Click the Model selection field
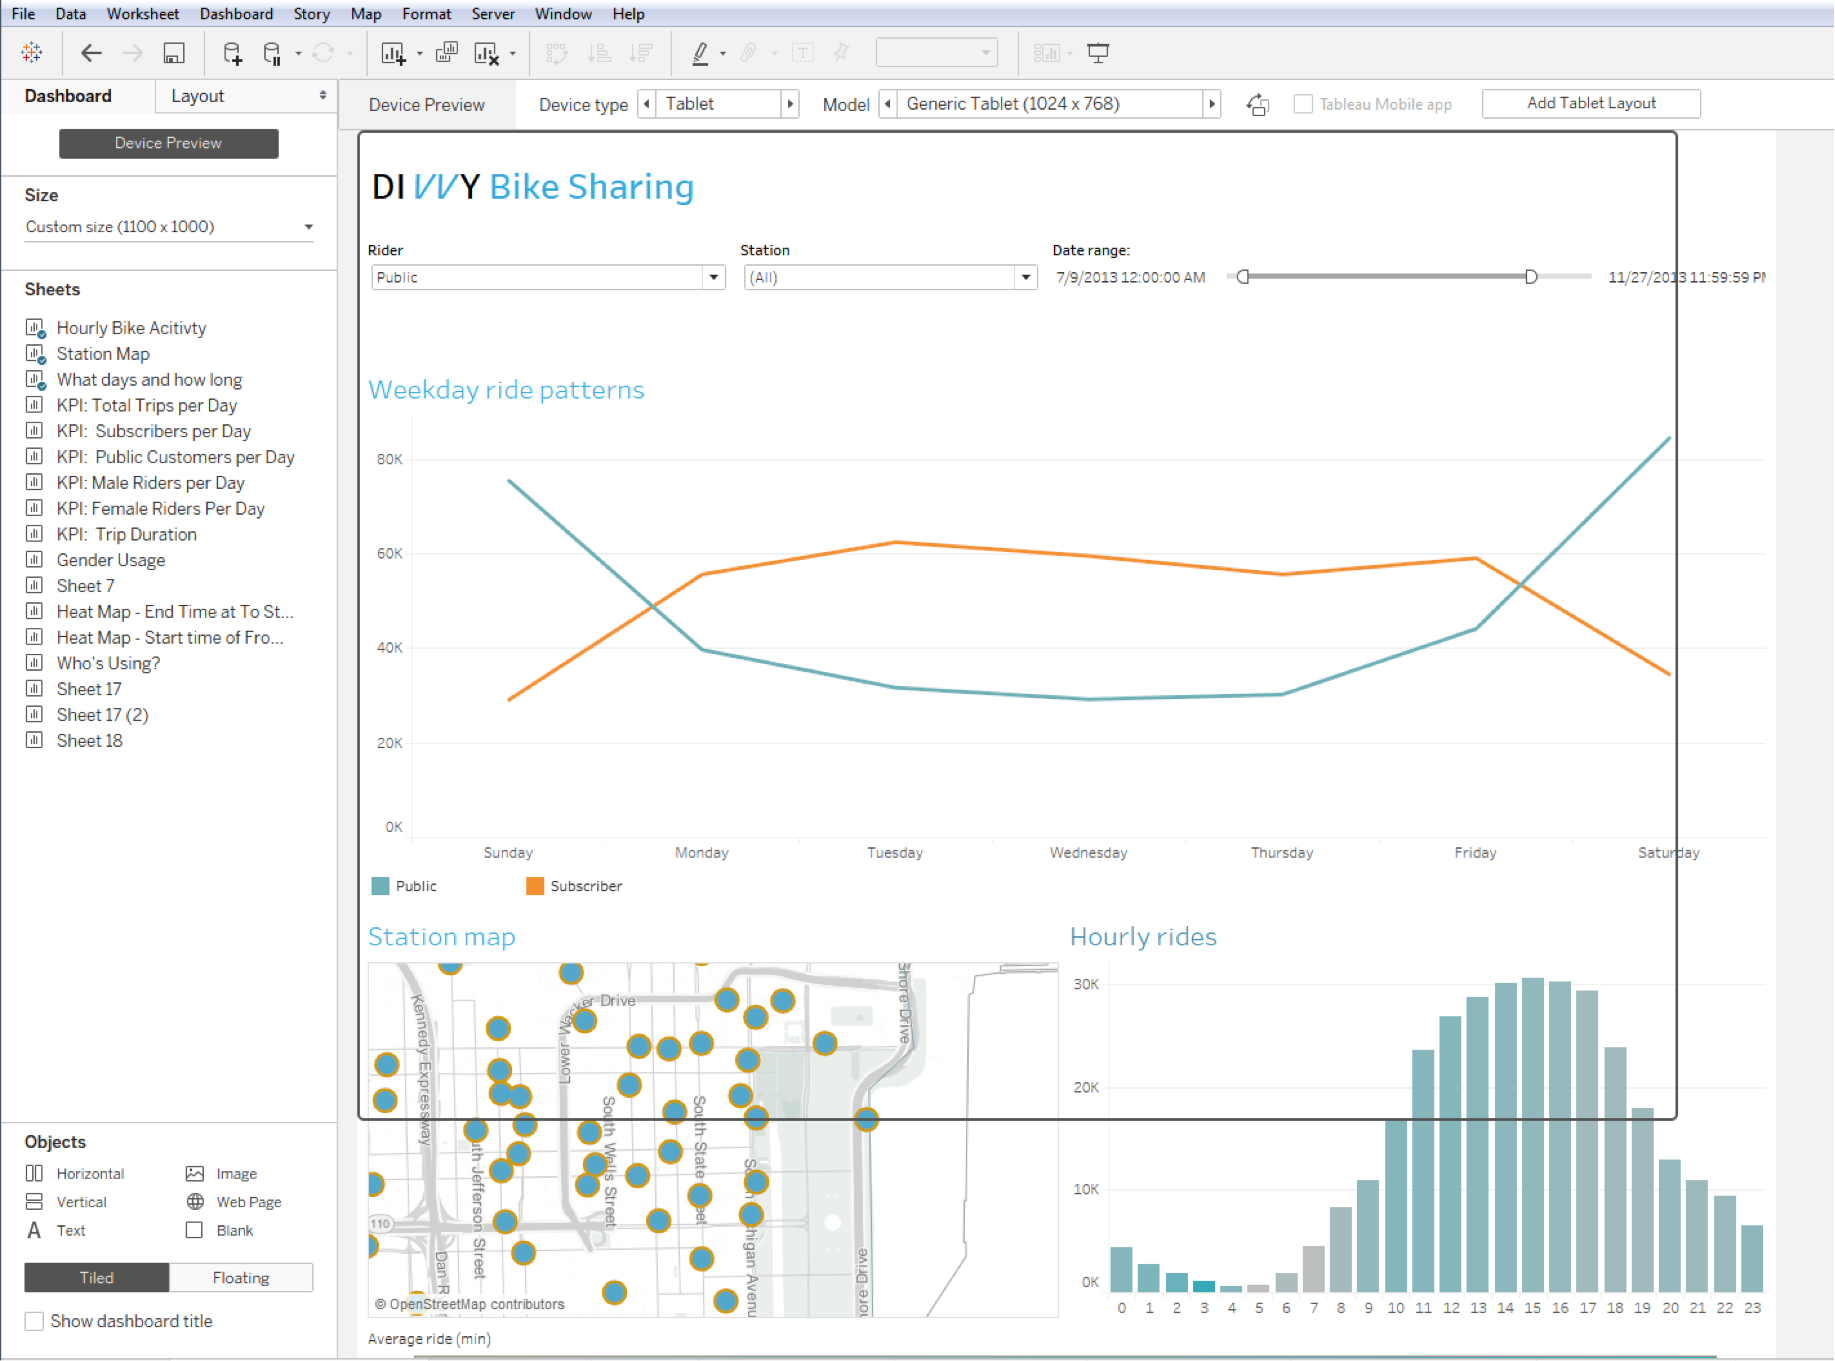This screenshot has width=1835, height=1361. point(1050,104)
